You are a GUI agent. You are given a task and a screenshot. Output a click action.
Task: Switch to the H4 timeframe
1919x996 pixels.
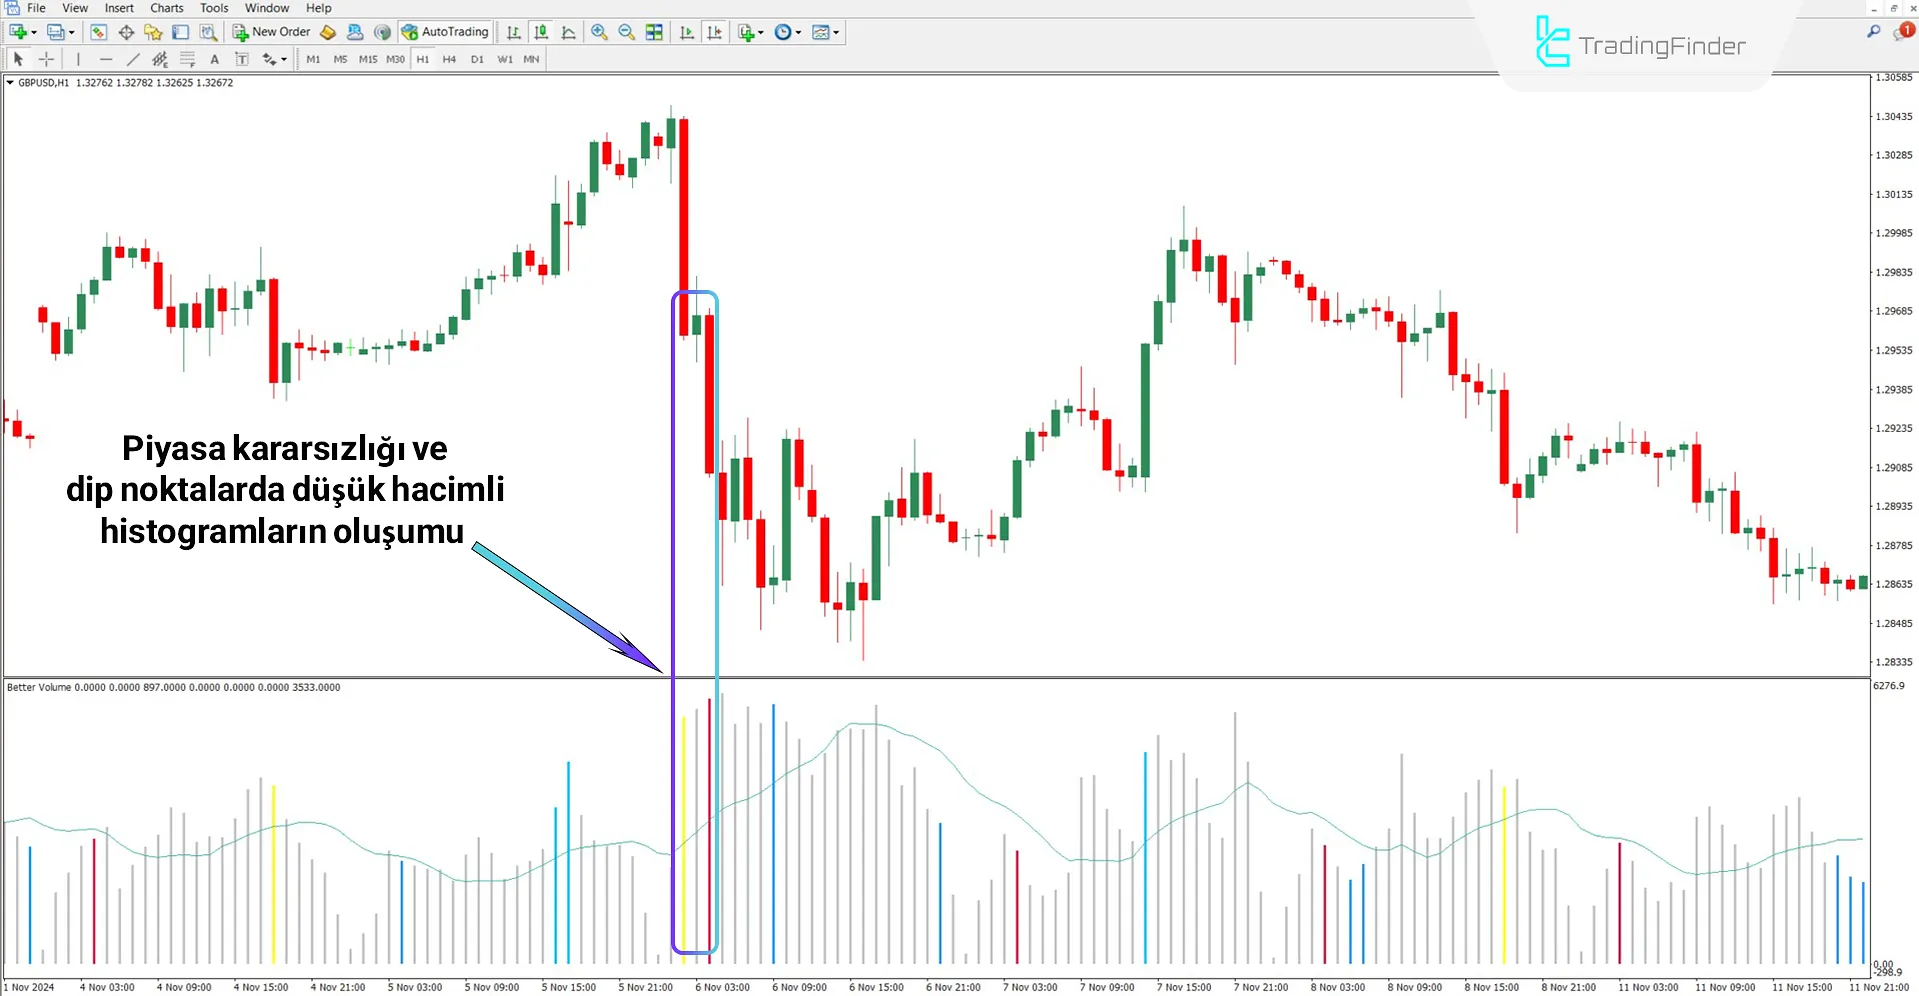click(x=449, y=59)
